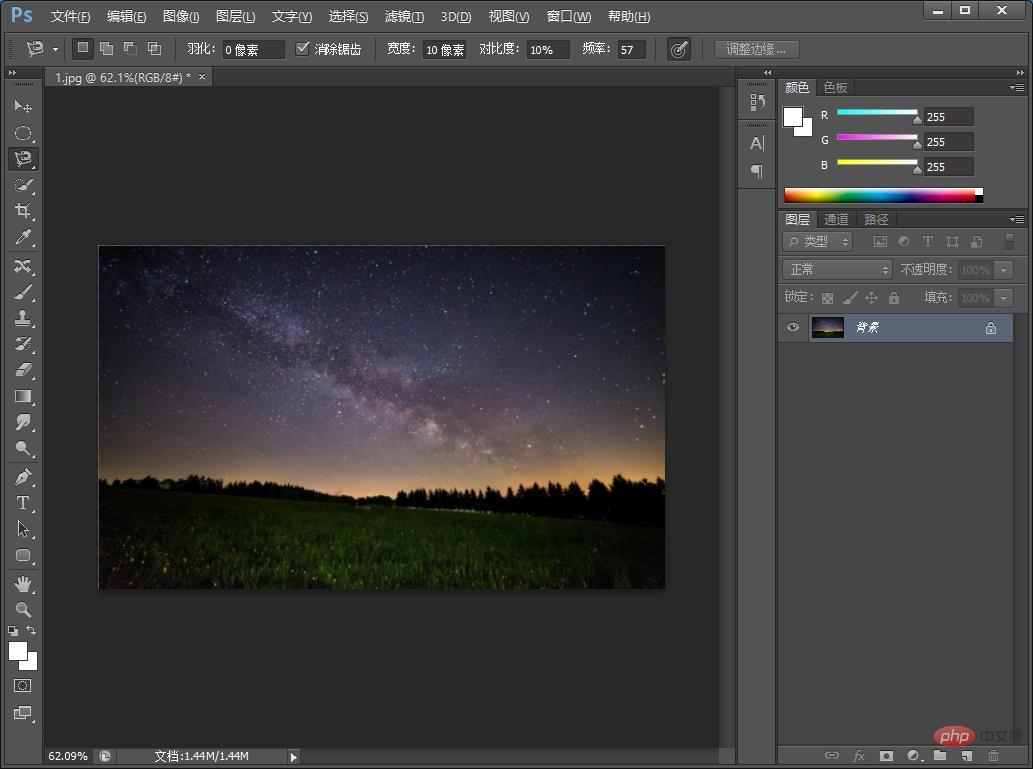Select the Pen tool
The image size is (1033, 769).
(x=23, y=476)
